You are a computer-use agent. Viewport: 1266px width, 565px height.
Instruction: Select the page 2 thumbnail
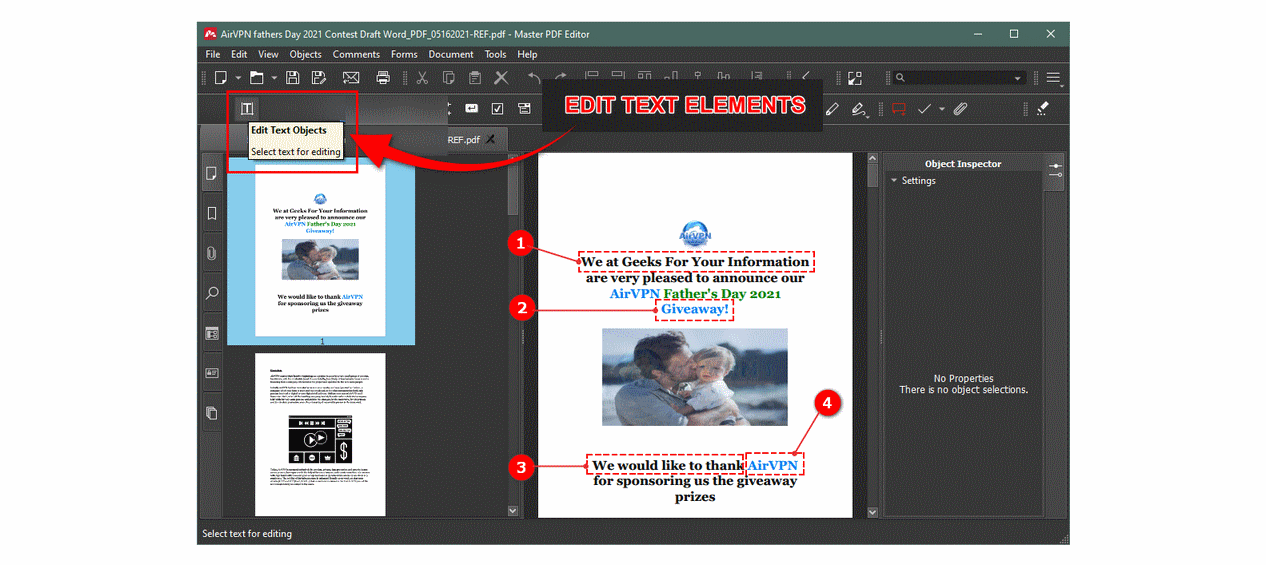point(320,434)
